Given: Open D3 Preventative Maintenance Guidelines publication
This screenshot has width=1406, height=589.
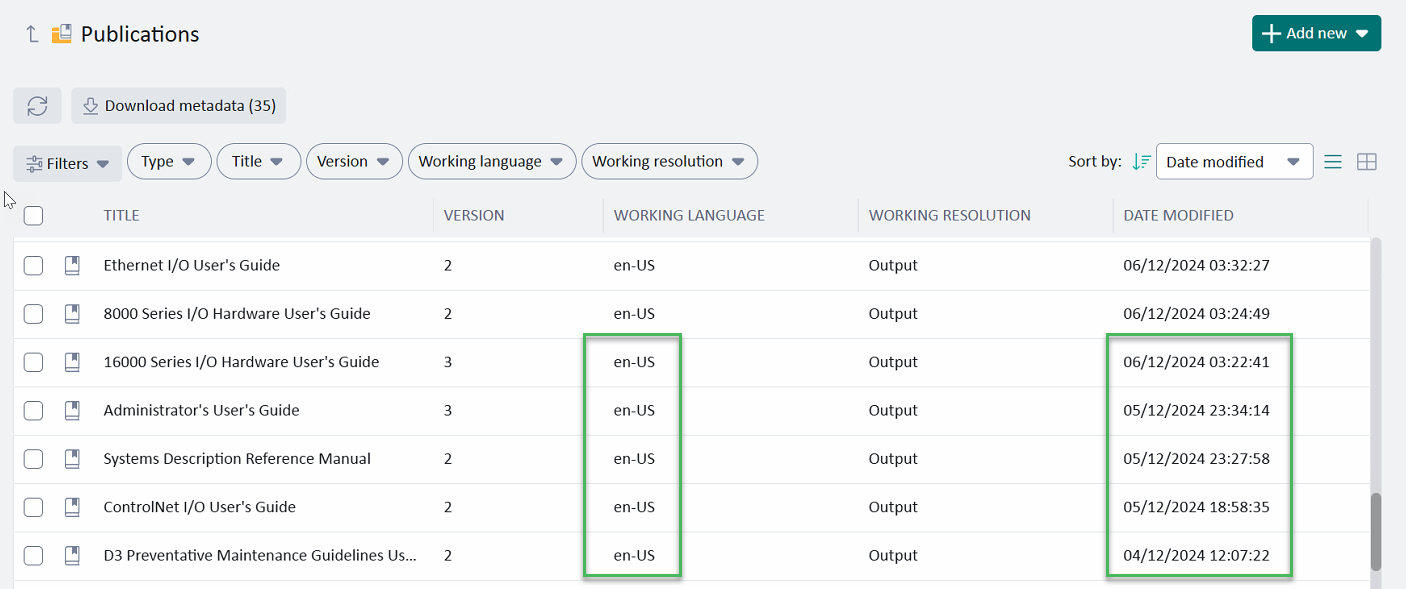Looking at the screenshot, I should pos(261,555).
